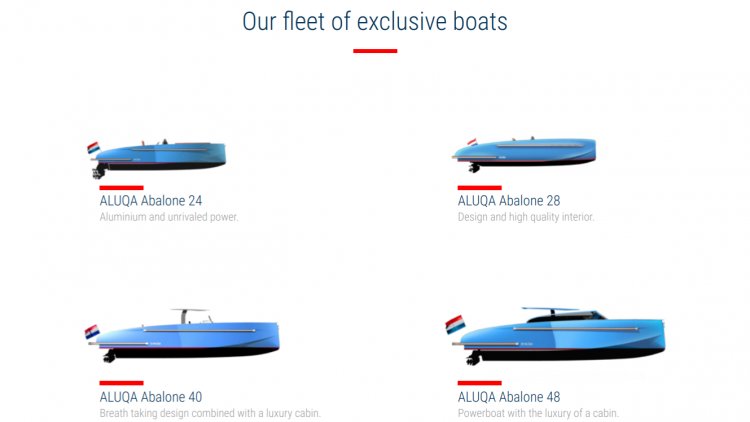Viewport: 750px width, 422px height.
Task: Click the cabin roof of the Abalone 48
Action: [x=563, y=314]
